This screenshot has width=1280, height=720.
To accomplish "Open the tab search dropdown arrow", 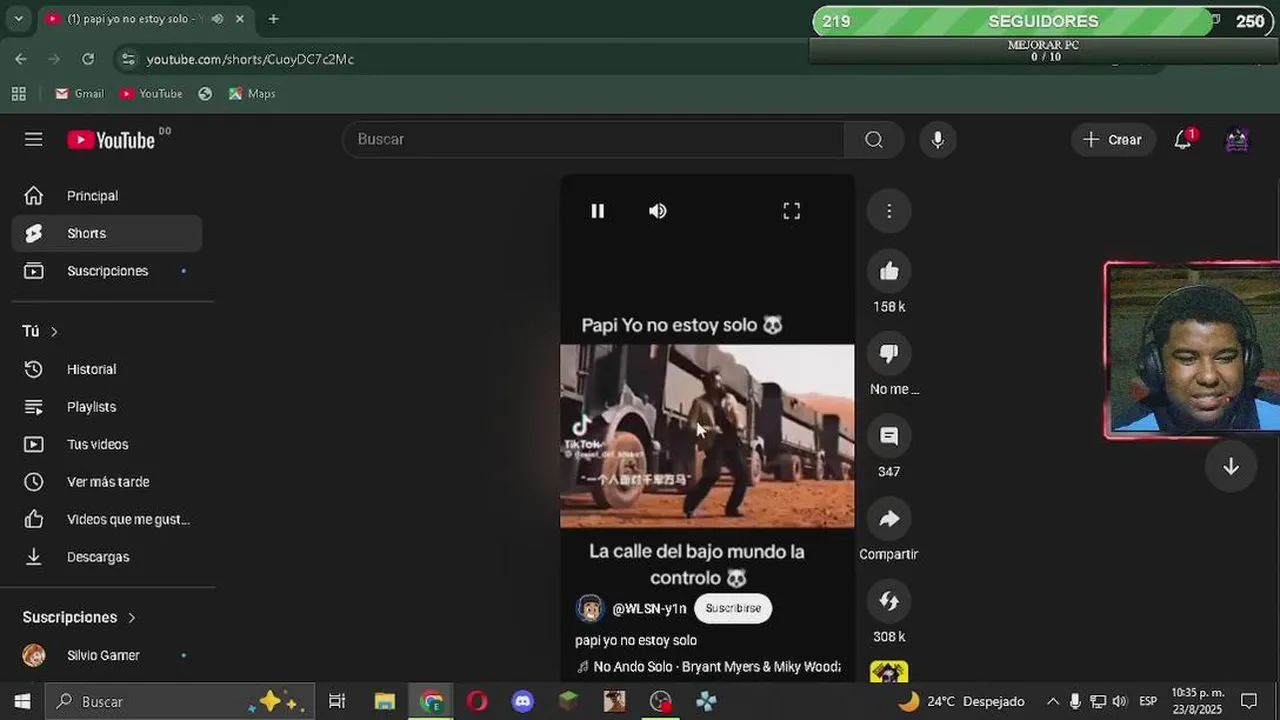I will [18, 19].
